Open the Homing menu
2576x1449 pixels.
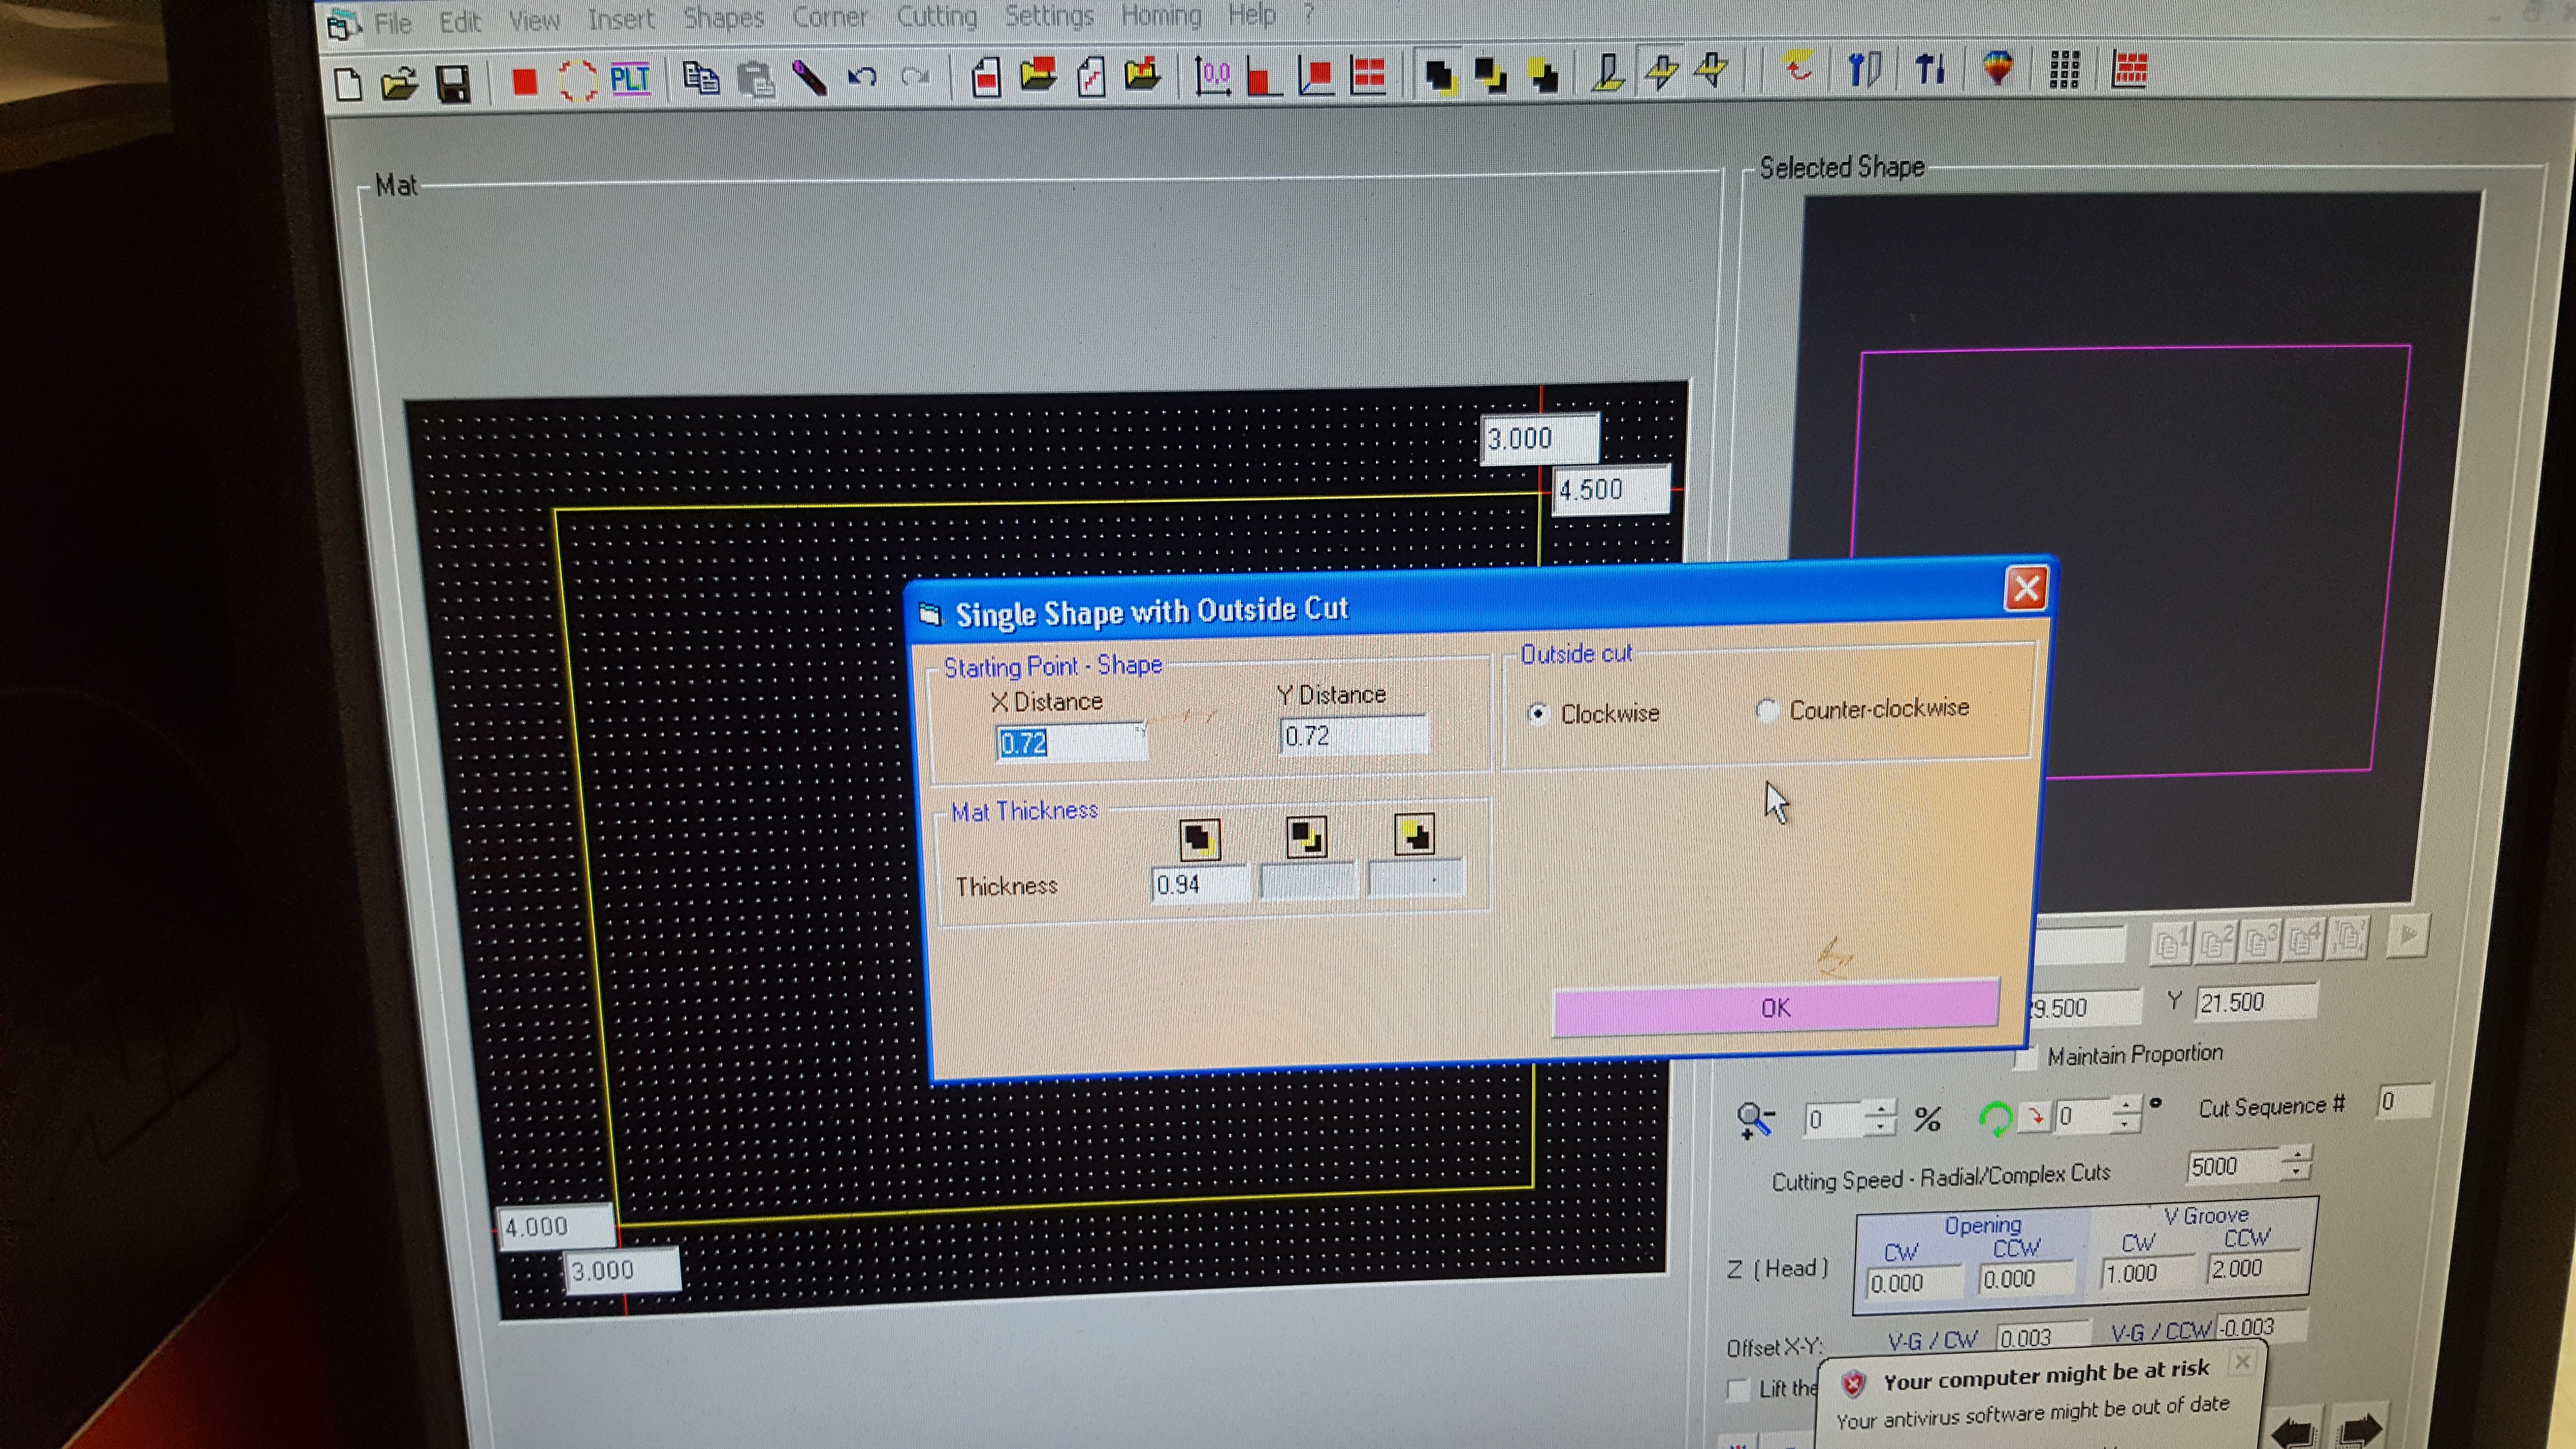[1161, 15]
